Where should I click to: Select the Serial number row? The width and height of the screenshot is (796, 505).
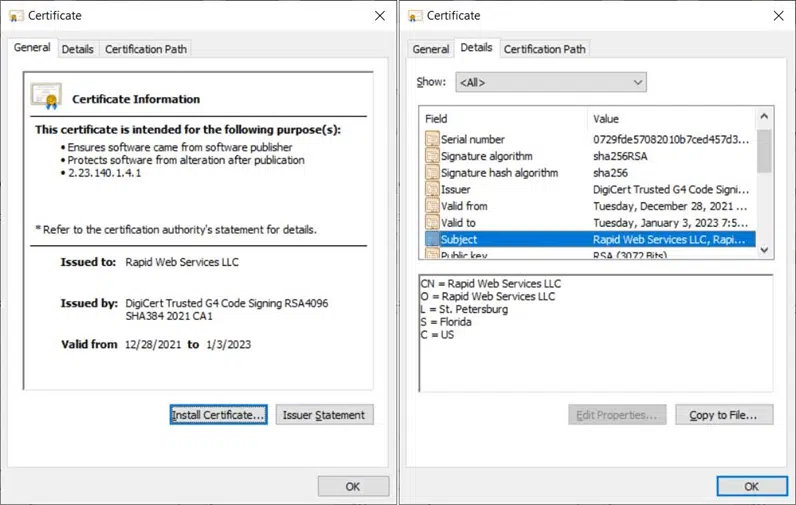click(590, 139)
